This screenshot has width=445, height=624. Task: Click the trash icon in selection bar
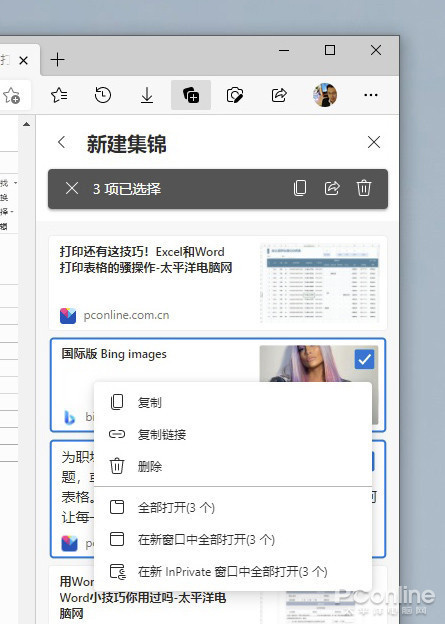point(364,188)
